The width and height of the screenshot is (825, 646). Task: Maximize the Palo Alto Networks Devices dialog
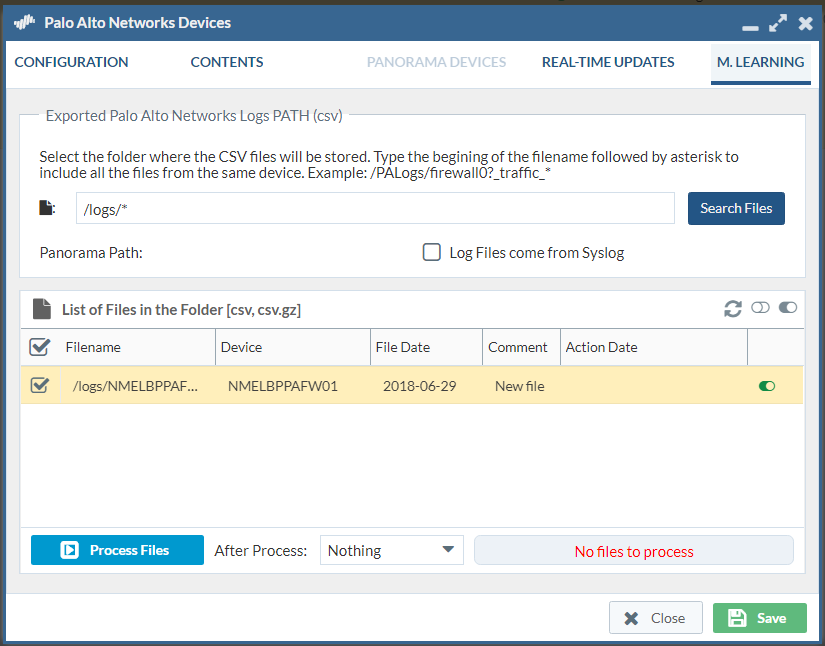click(778, 22)
